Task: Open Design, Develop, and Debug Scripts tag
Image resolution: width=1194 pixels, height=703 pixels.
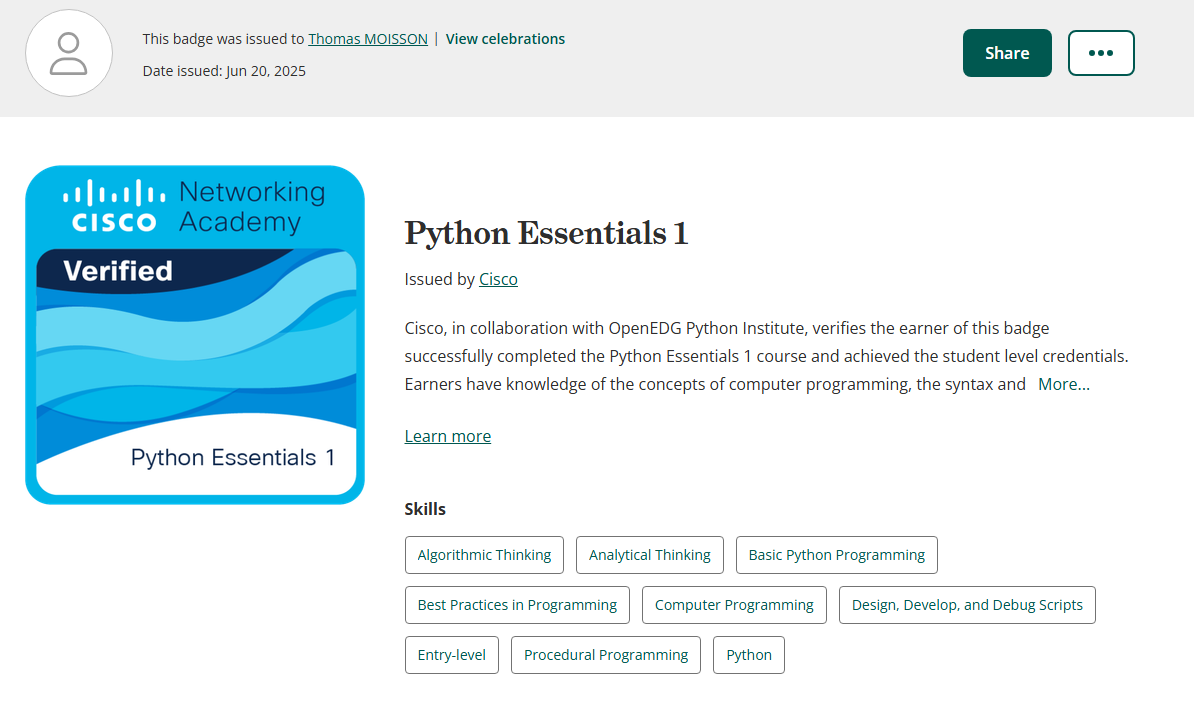Action: pyautogui.click(x=966, y=605)
